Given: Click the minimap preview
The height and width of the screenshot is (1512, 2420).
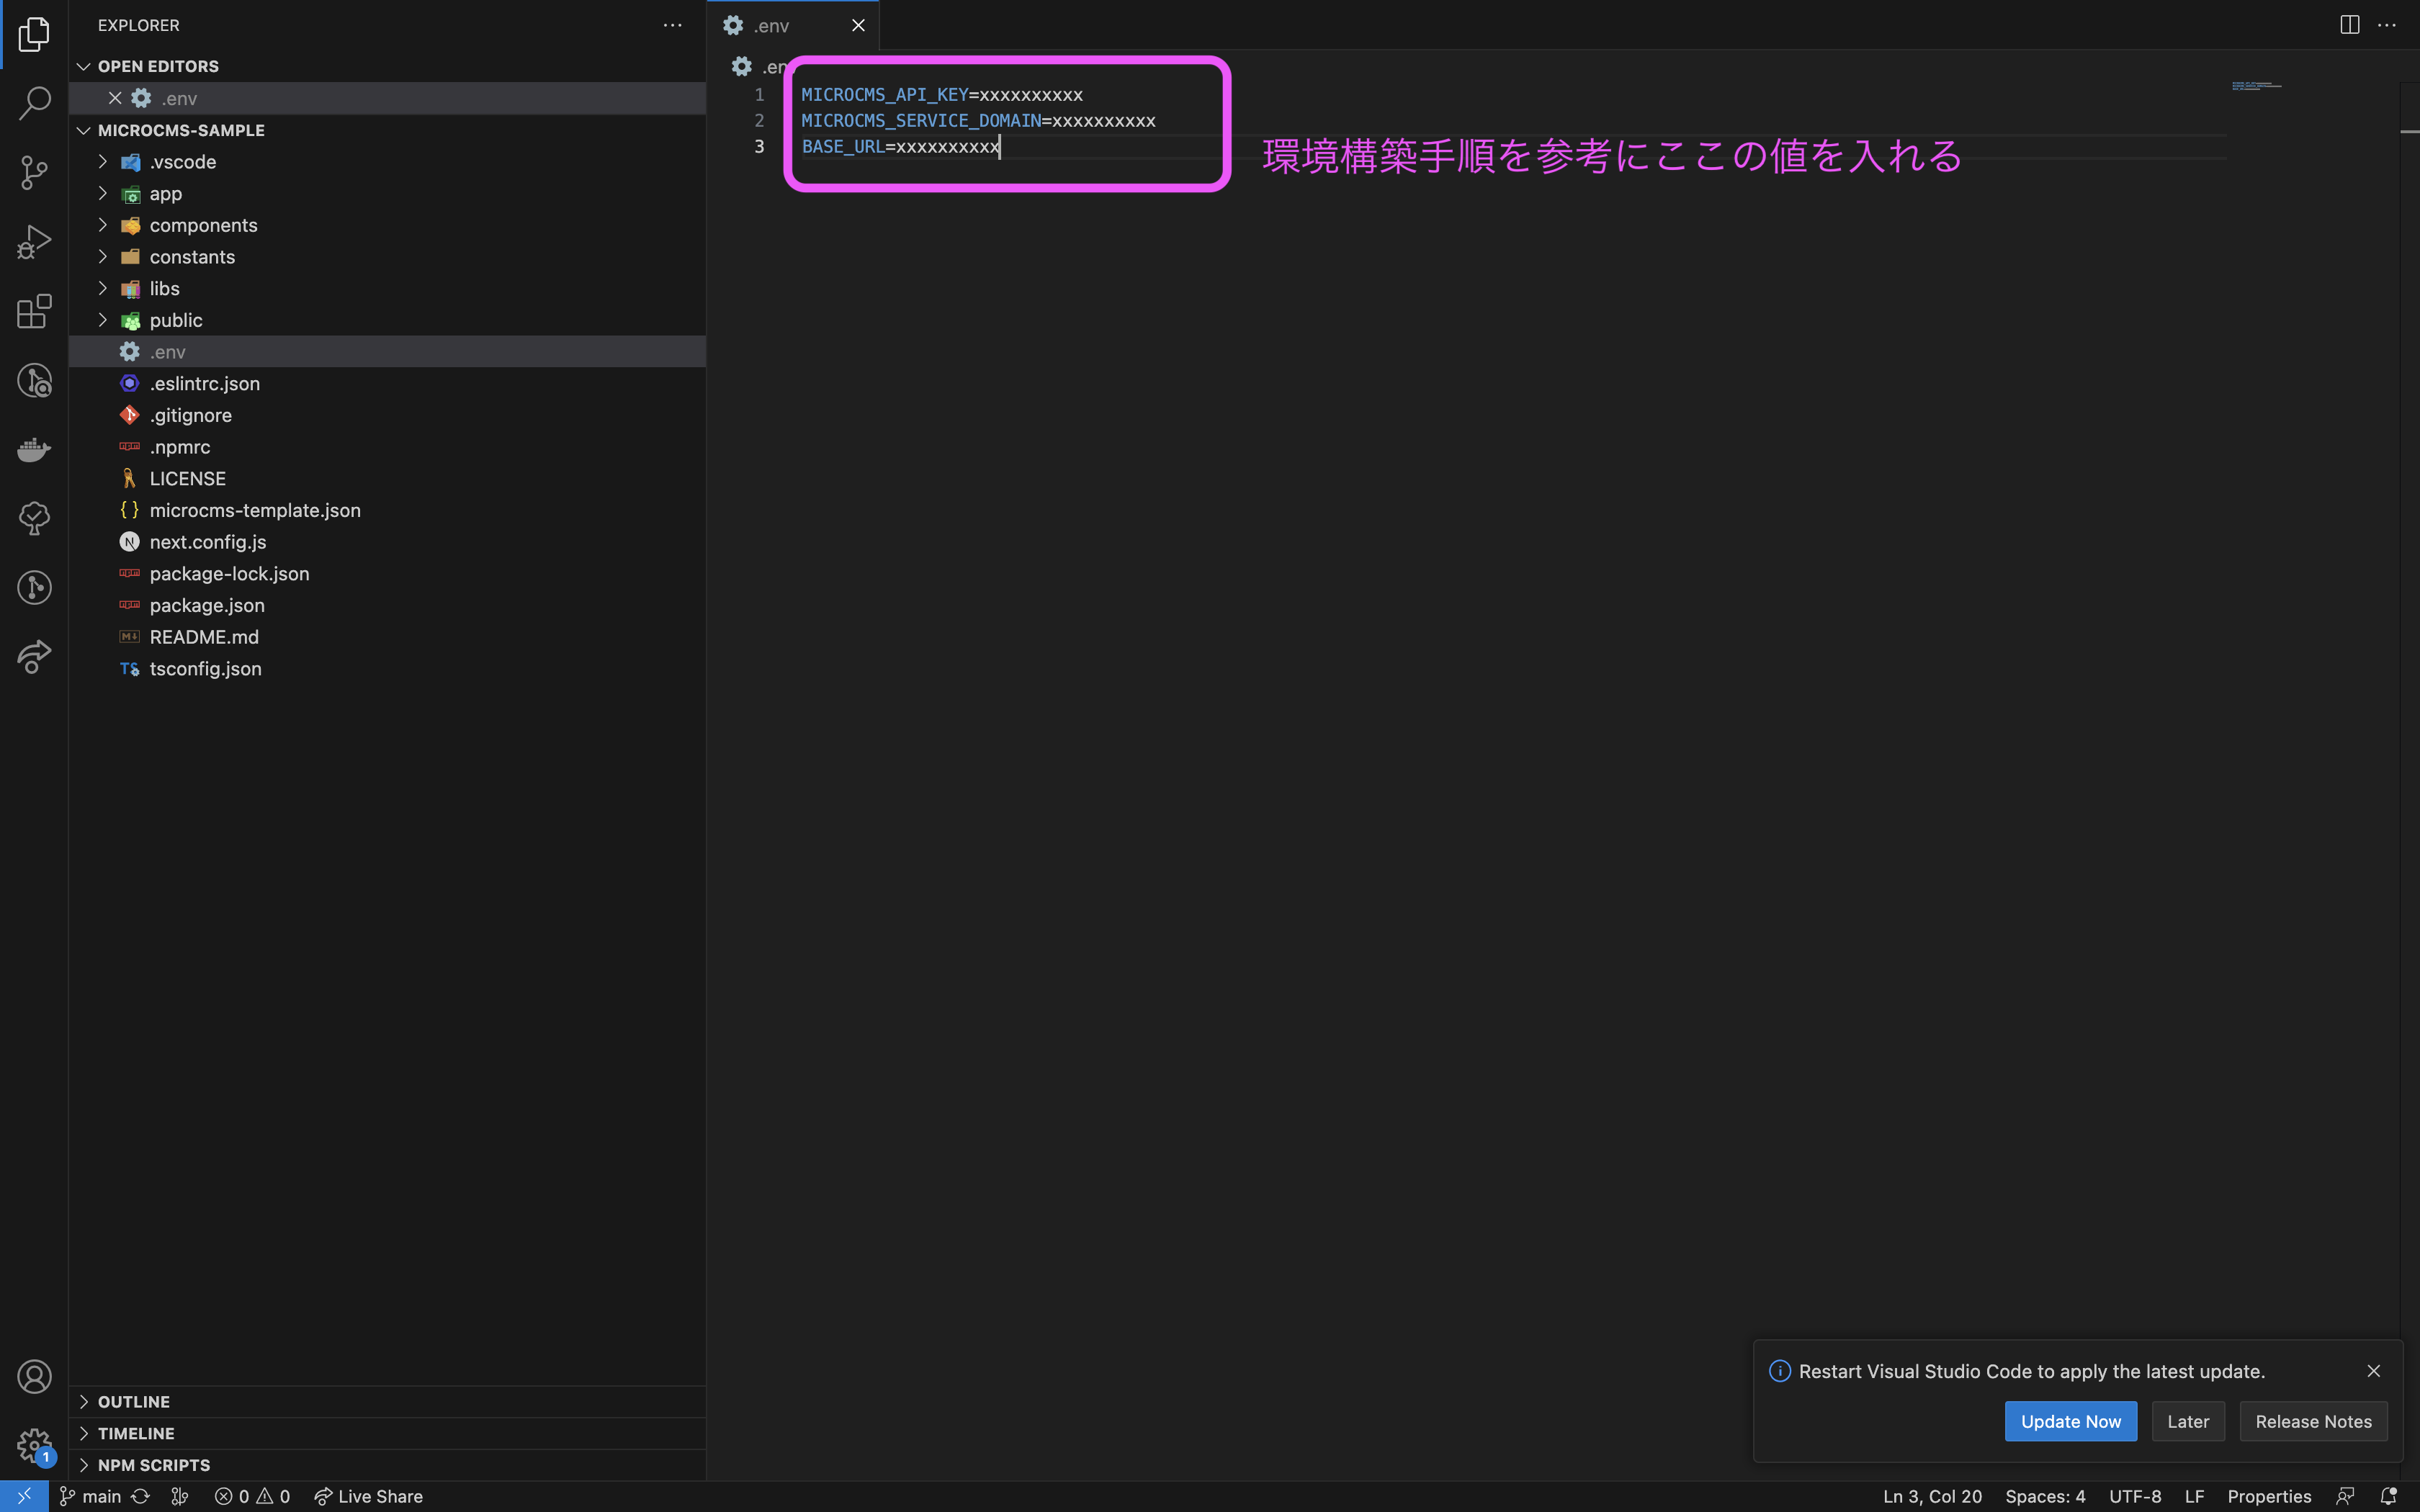Looking at the screenshot, I should (x=2256, y=86).
